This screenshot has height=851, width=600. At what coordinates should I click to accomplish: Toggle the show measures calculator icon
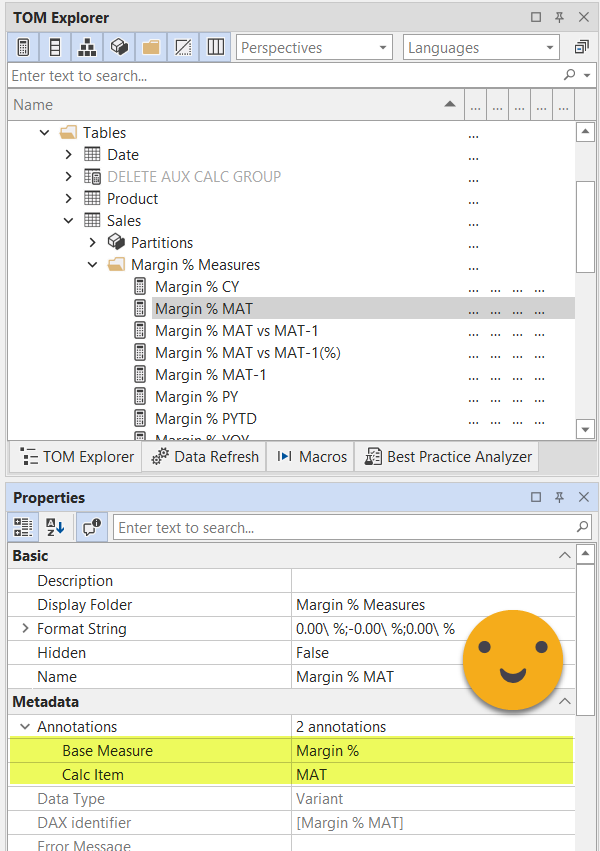coord(23,47)
